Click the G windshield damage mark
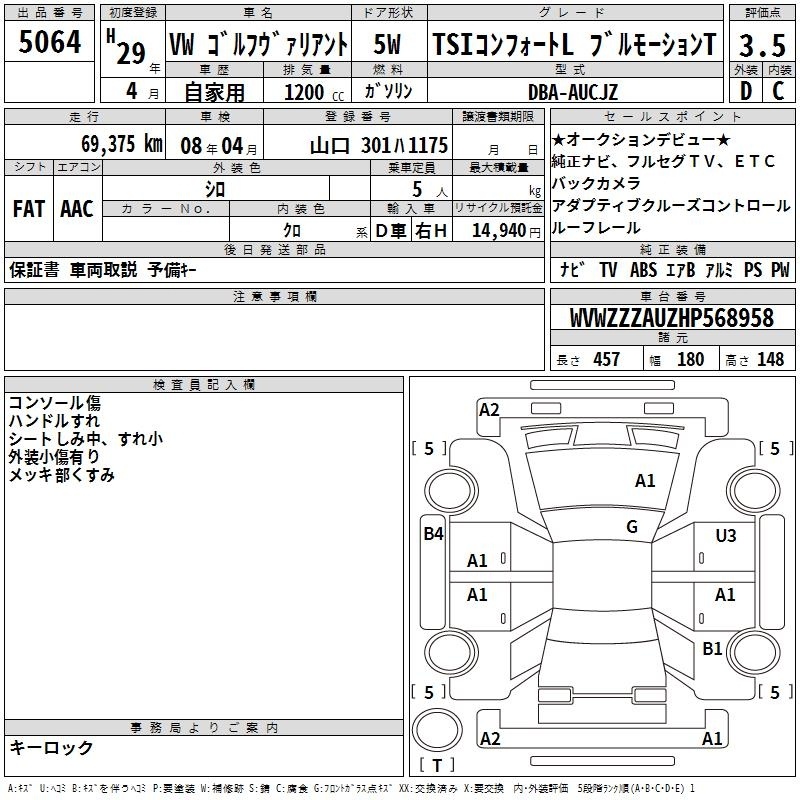This screenshot has width=800, height=800. [631, 527]
